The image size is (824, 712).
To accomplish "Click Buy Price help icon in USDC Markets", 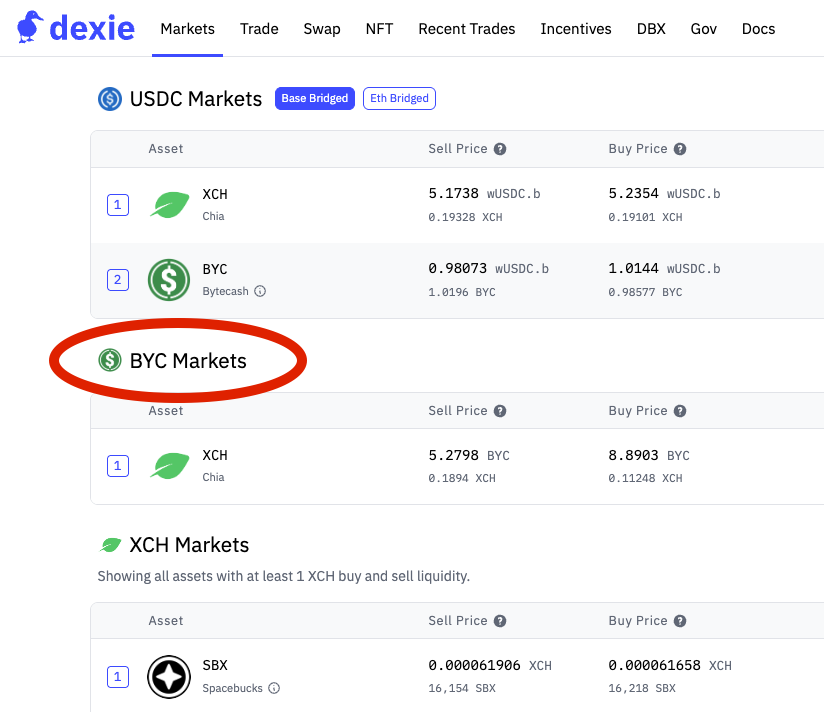I will pos(680,149).
